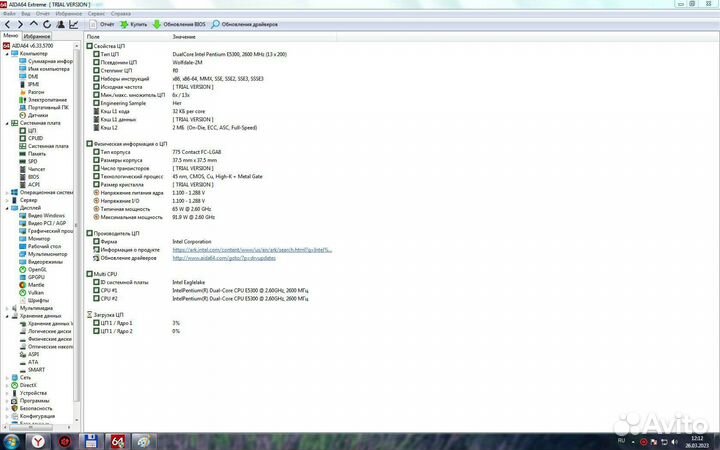720x450 pixels.
Task: Open the Windows Start button
Action: [x=11, y=441]
